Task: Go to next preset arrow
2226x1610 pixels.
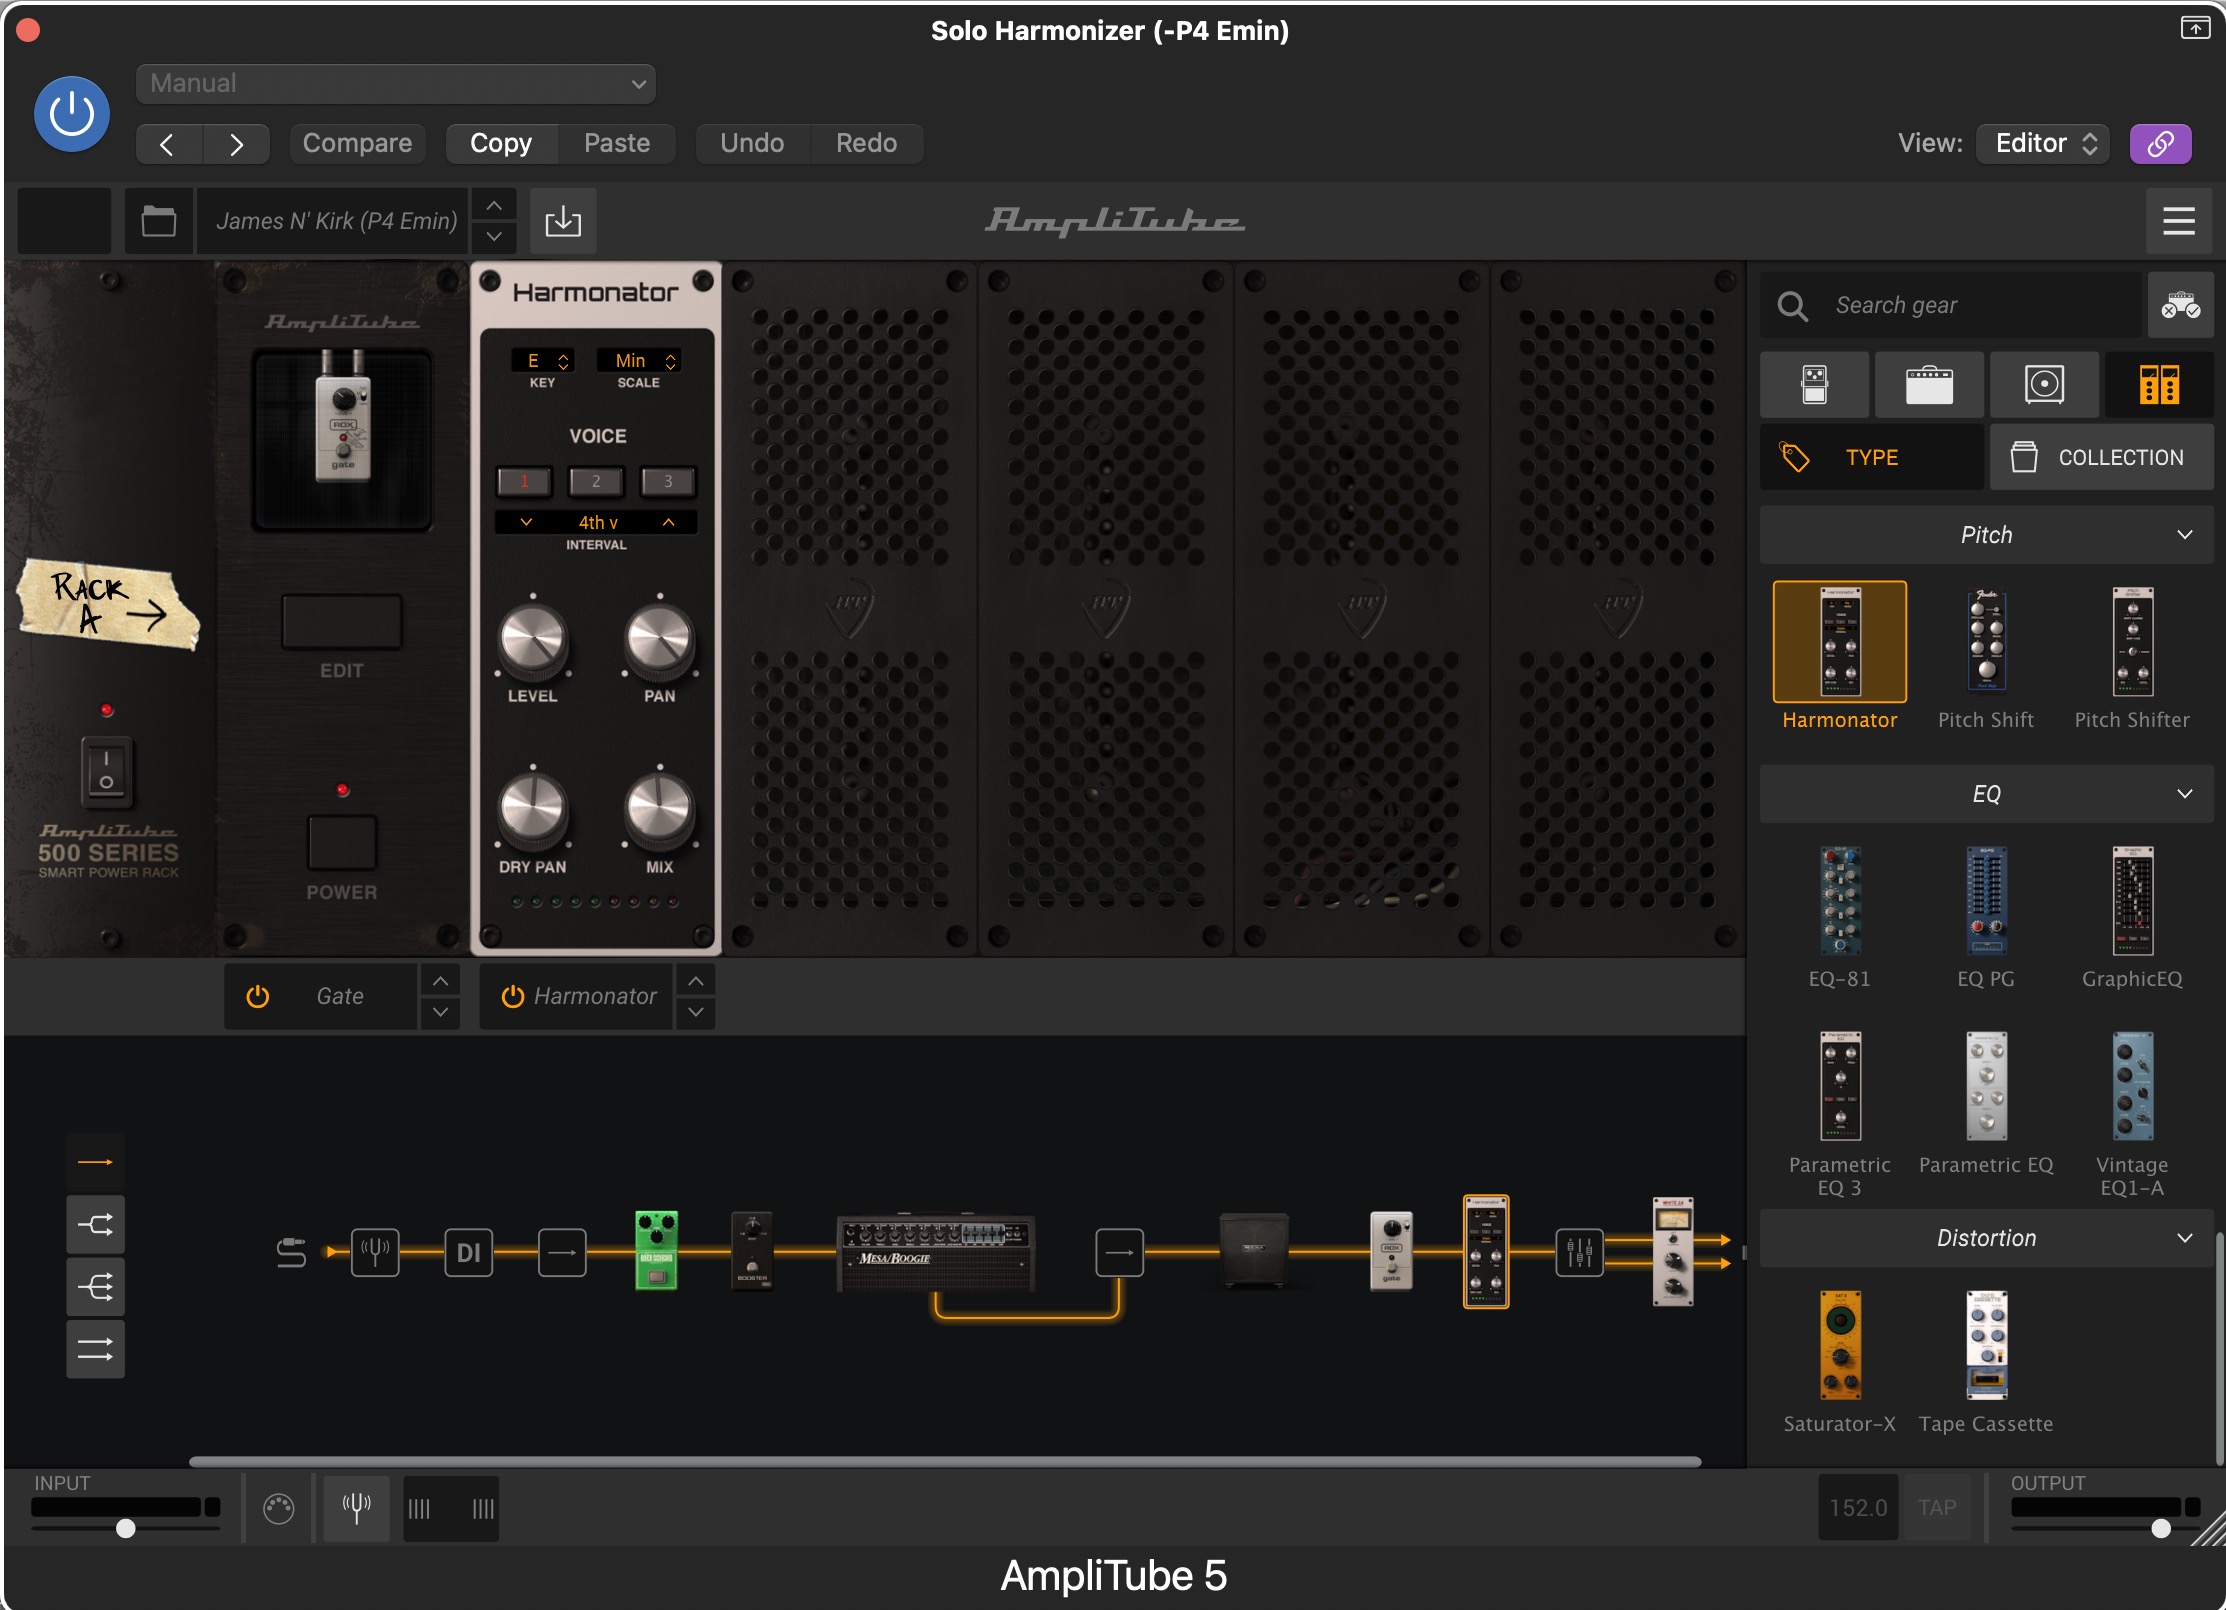Action: tap(236, 144)
